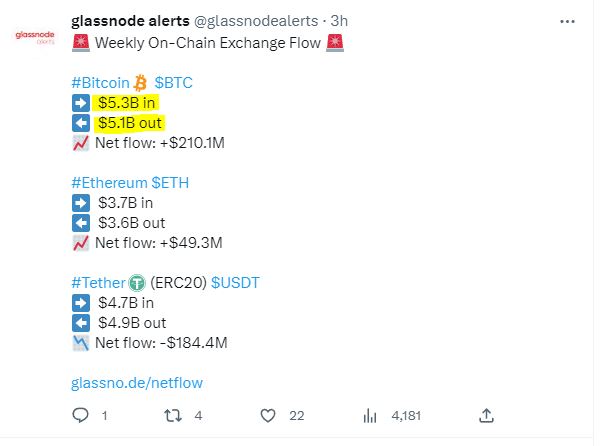The width and height of the screenshot is (610, 446).
Task: Open the @glassnodealerts handle link
Action: (x=256, y=21)
